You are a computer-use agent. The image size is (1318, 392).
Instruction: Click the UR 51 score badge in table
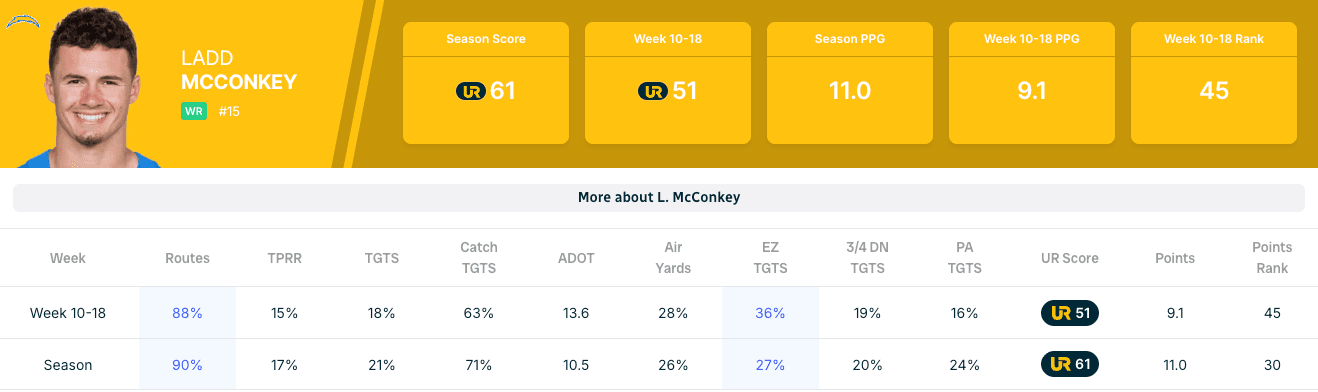pyautogui.click(x=1069, y=313)
